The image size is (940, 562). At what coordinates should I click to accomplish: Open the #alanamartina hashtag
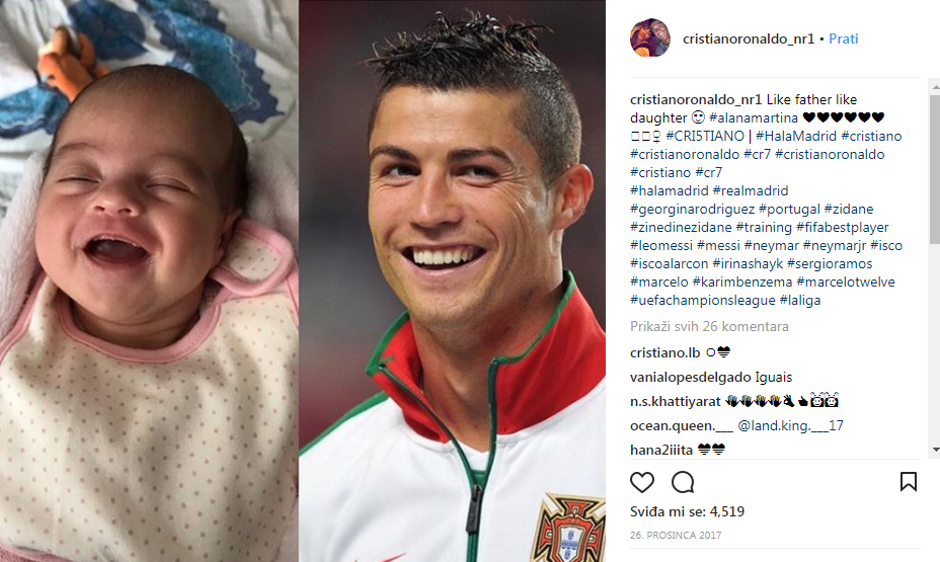pyautogui.click(x=754, y=118)
